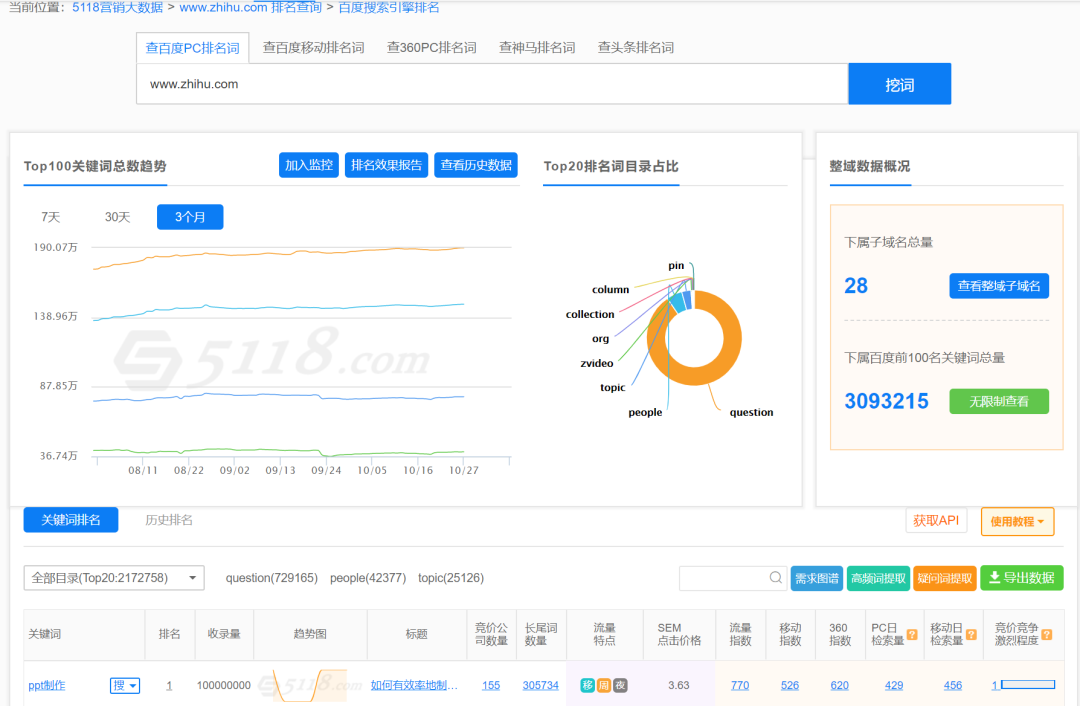Switch to 查百度移动排名词 tab

pyautogui.click(x=313, y=48)
